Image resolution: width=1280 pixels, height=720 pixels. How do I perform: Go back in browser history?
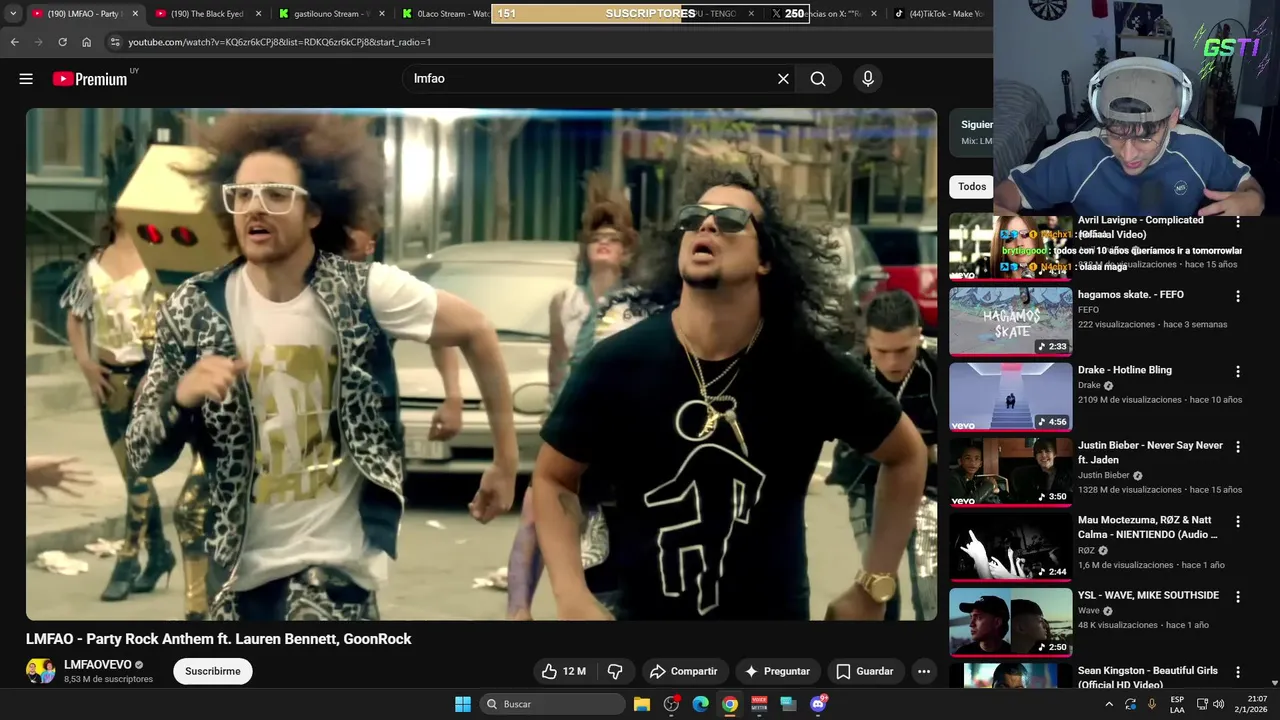point(14,42)
